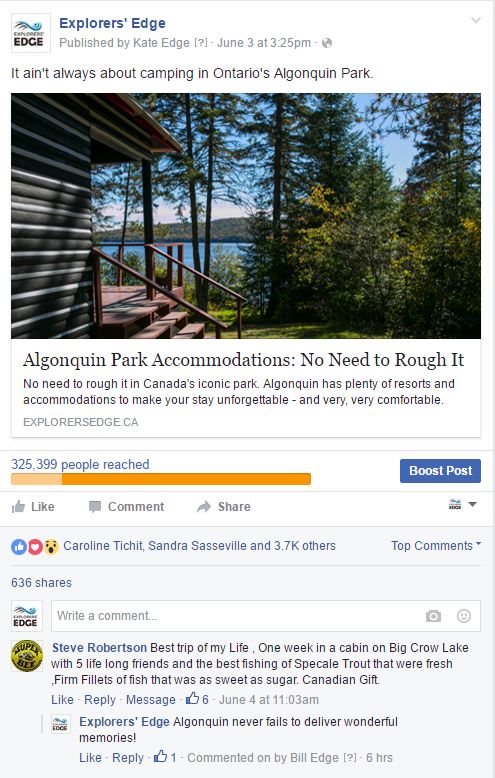Reply to Steve Robertson's comment
The width and height of the screenshot is (495, 778).
click(x=100, y=700)
